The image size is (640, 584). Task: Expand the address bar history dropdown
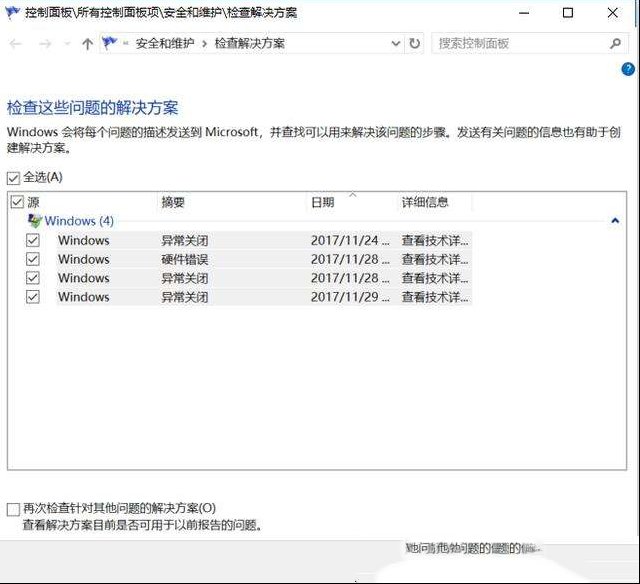click(396, 43)
